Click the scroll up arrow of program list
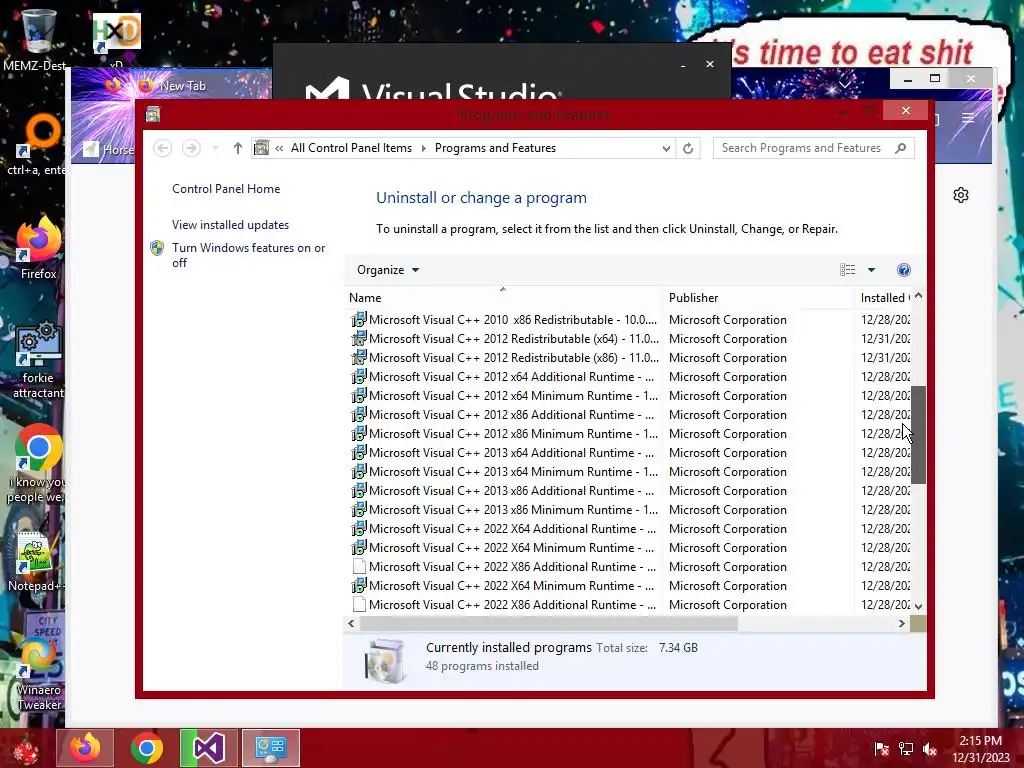 pos(918,296)
